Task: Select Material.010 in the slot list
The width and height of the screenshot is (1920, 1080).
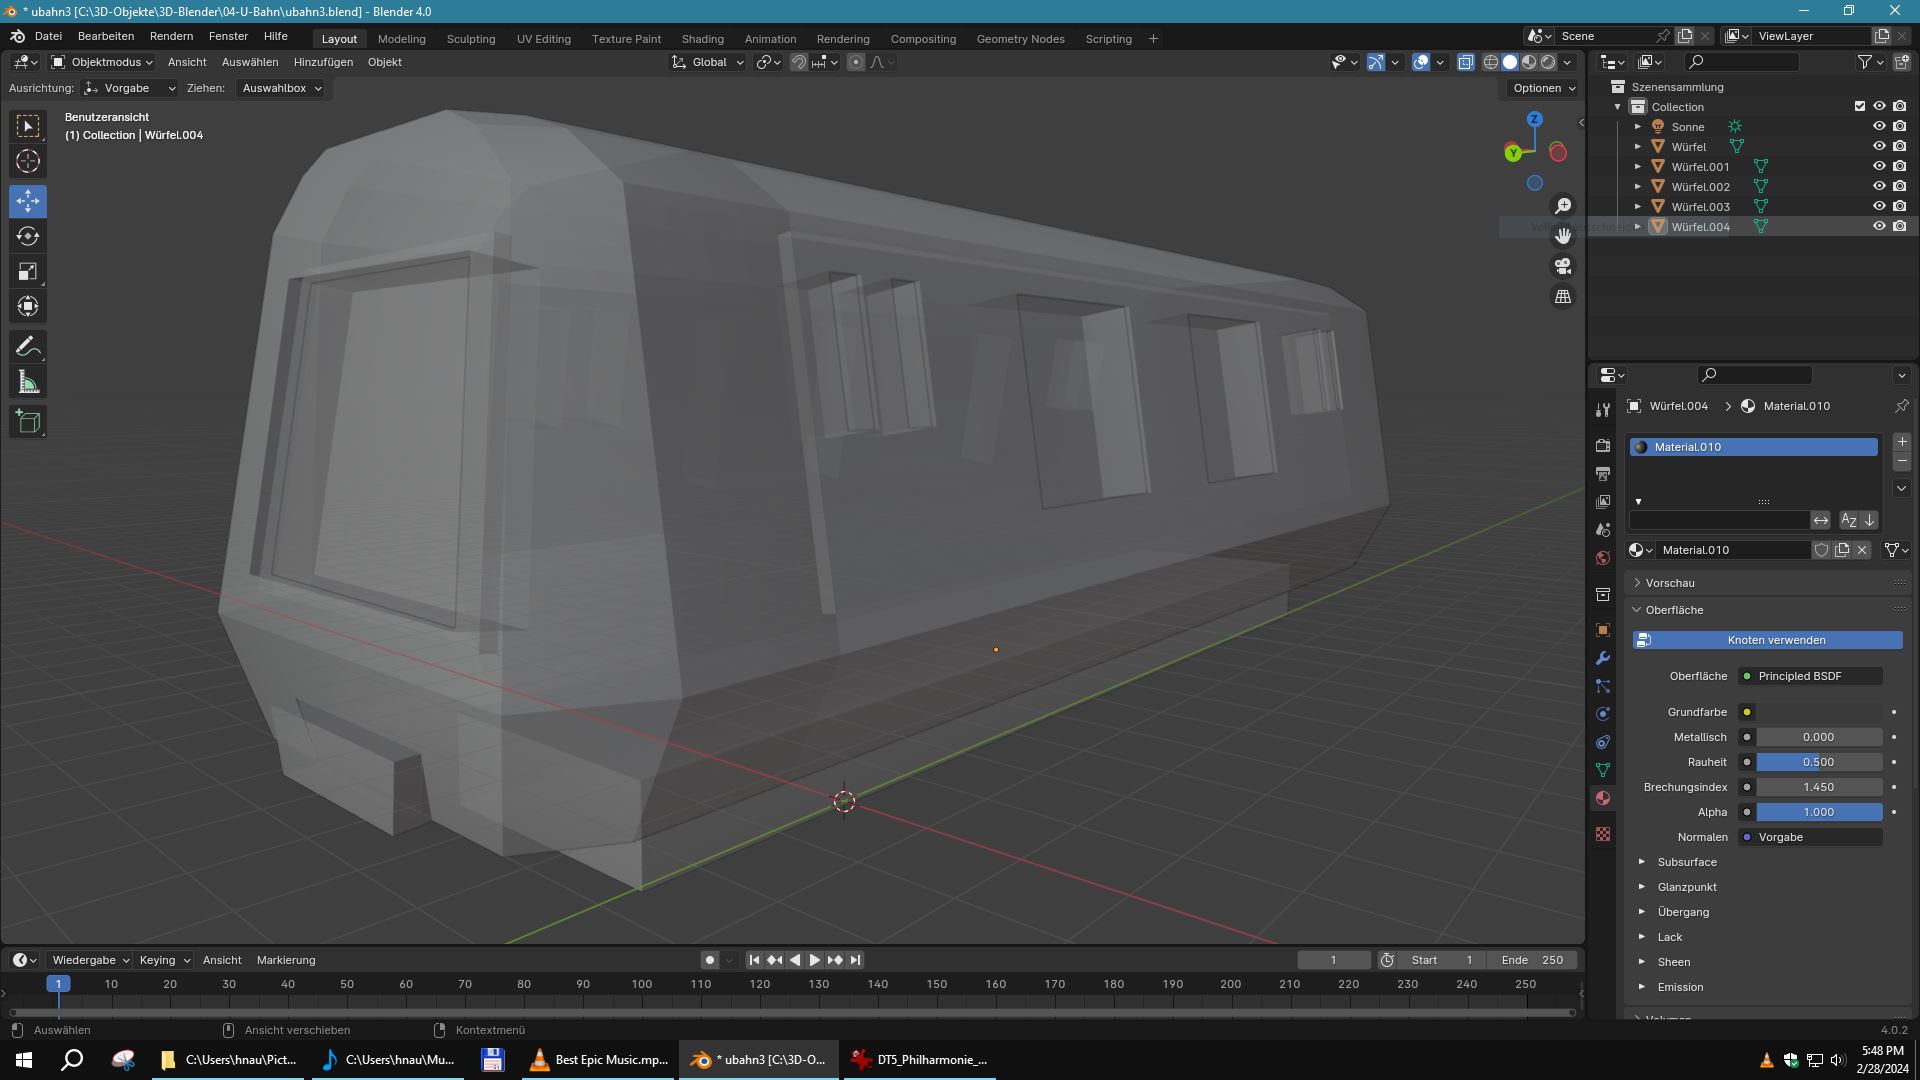Action: [x=1753, y=447]
